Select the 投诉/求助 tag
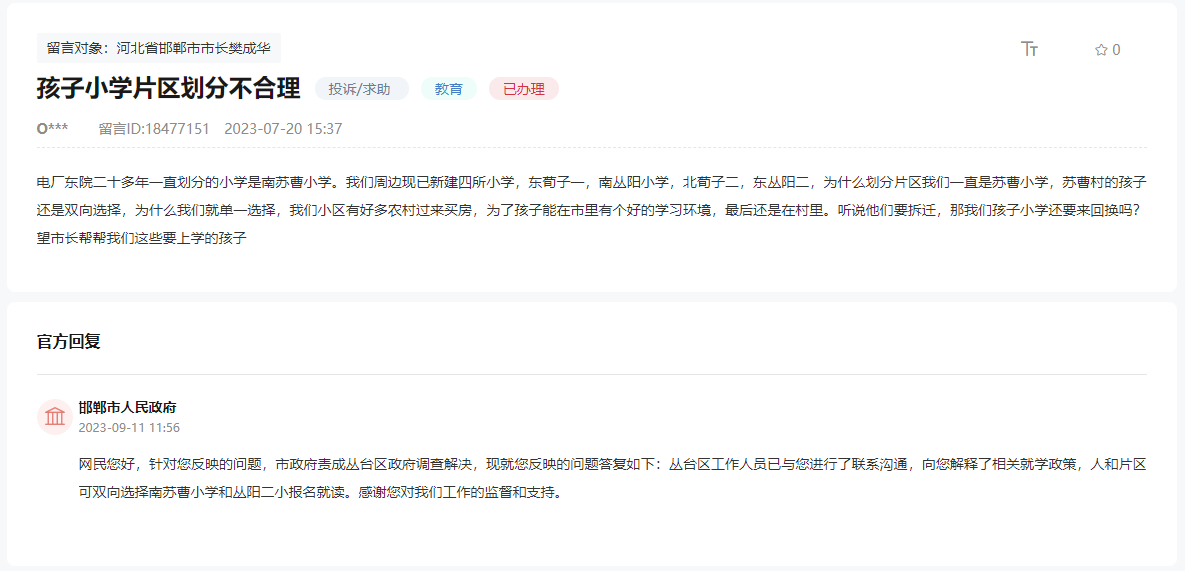 click(x=362, y=88)
